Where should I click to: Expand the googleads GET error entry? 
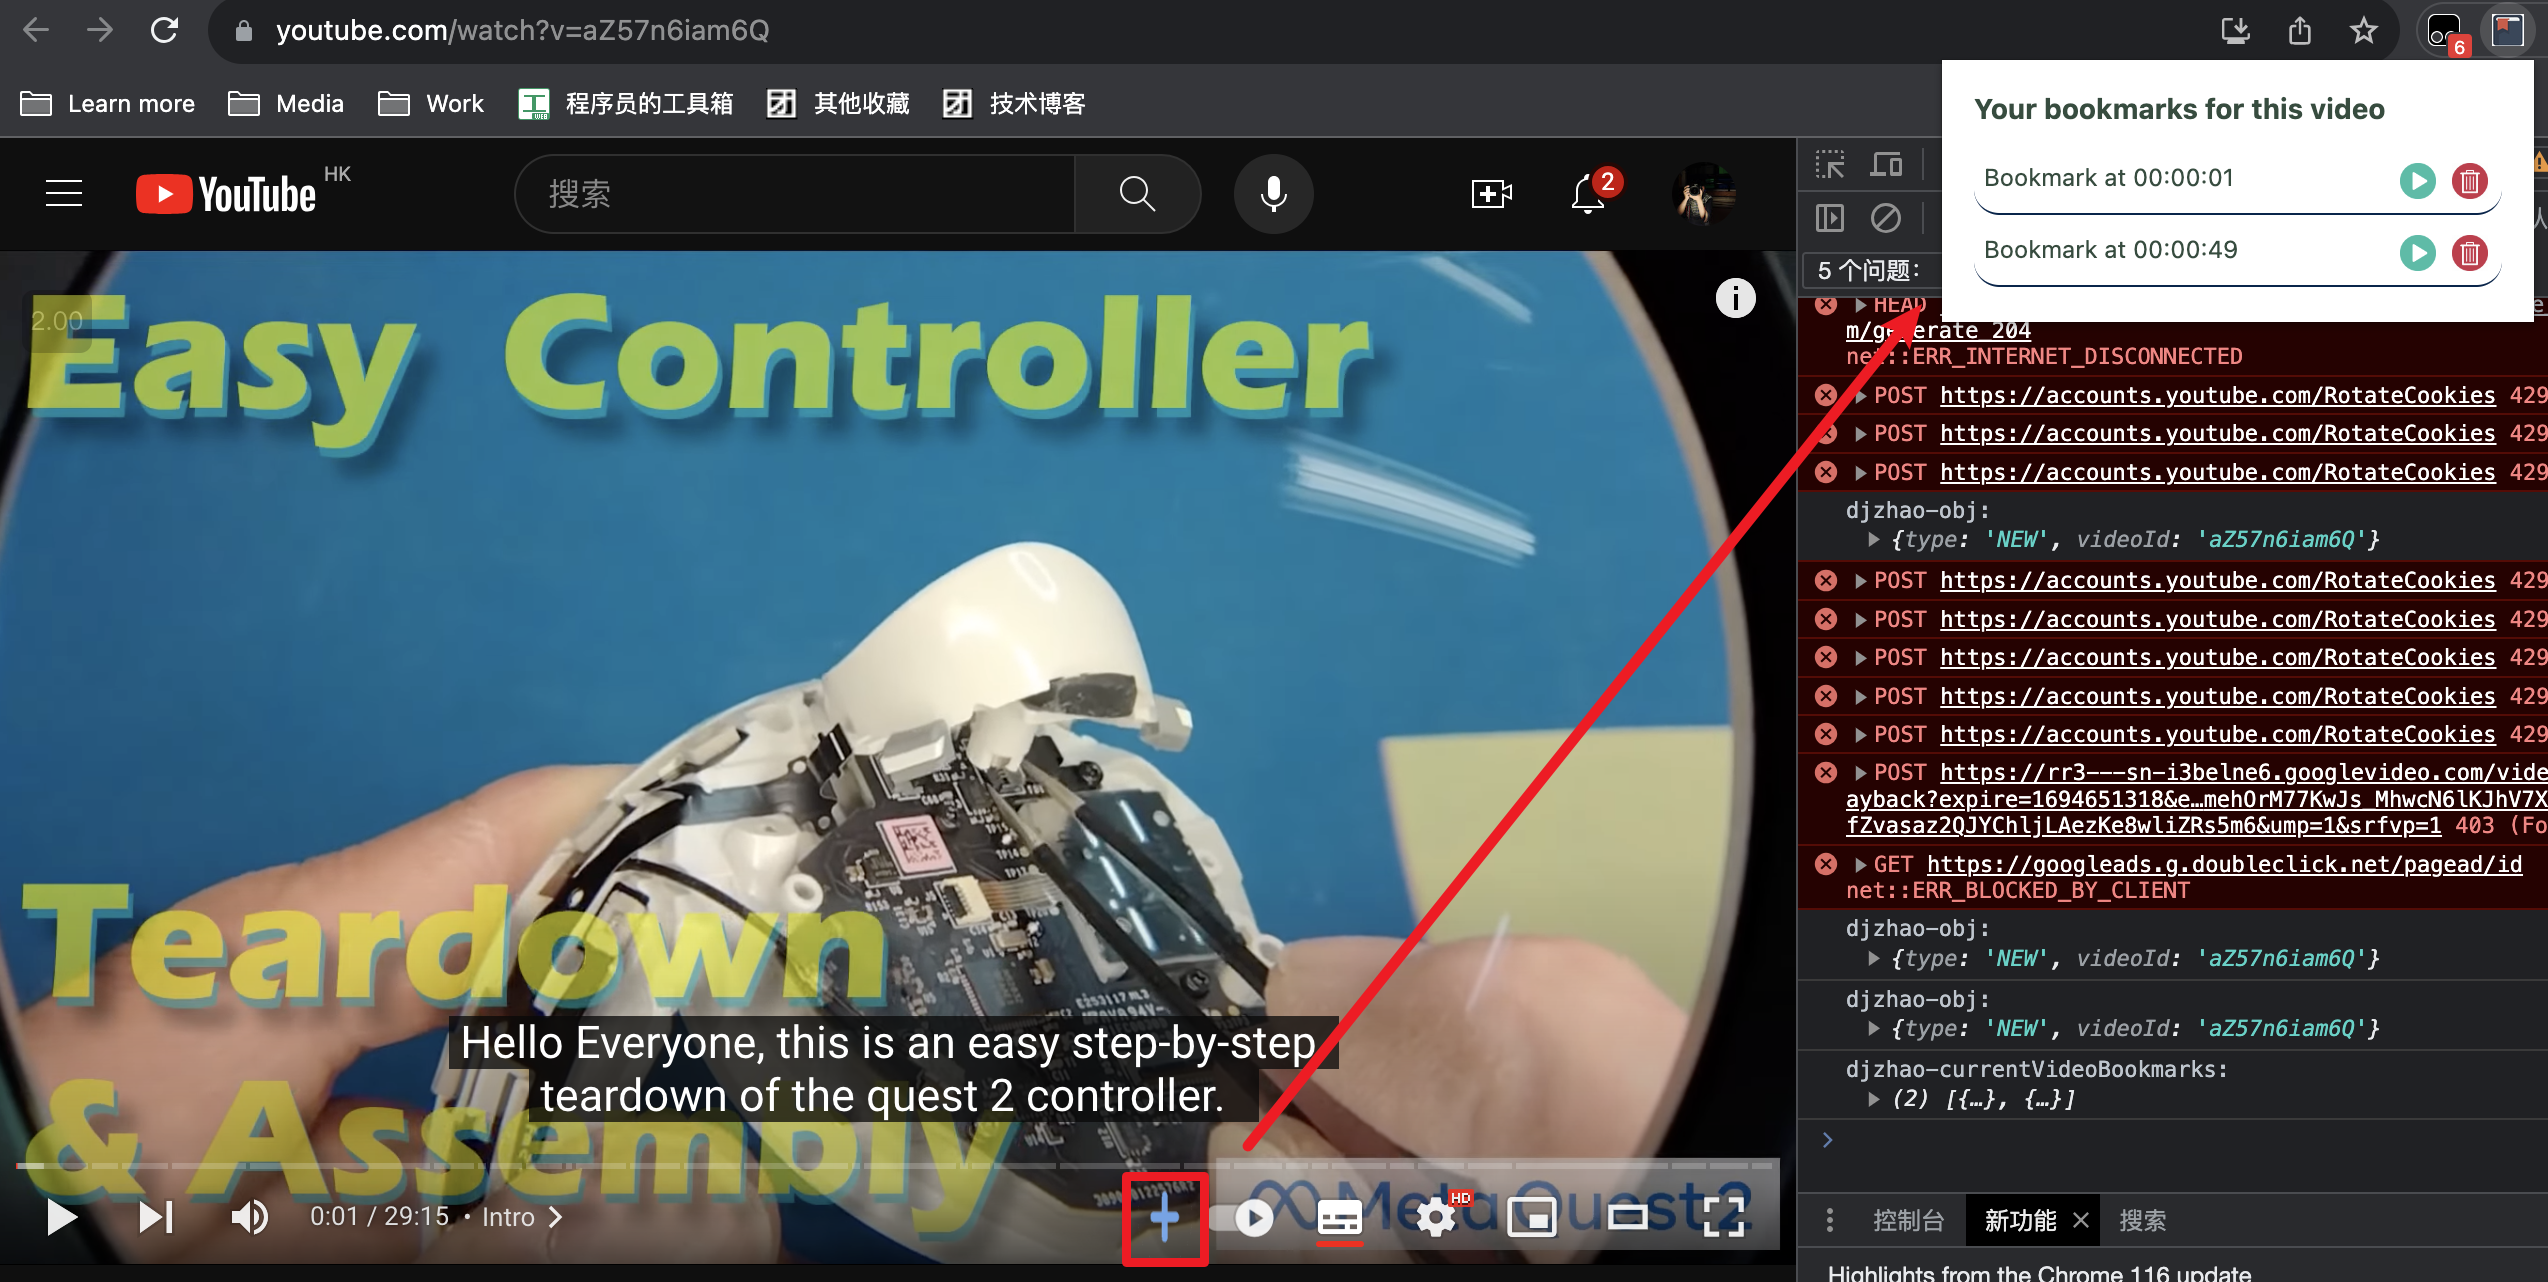click(x=1860, y=865)
